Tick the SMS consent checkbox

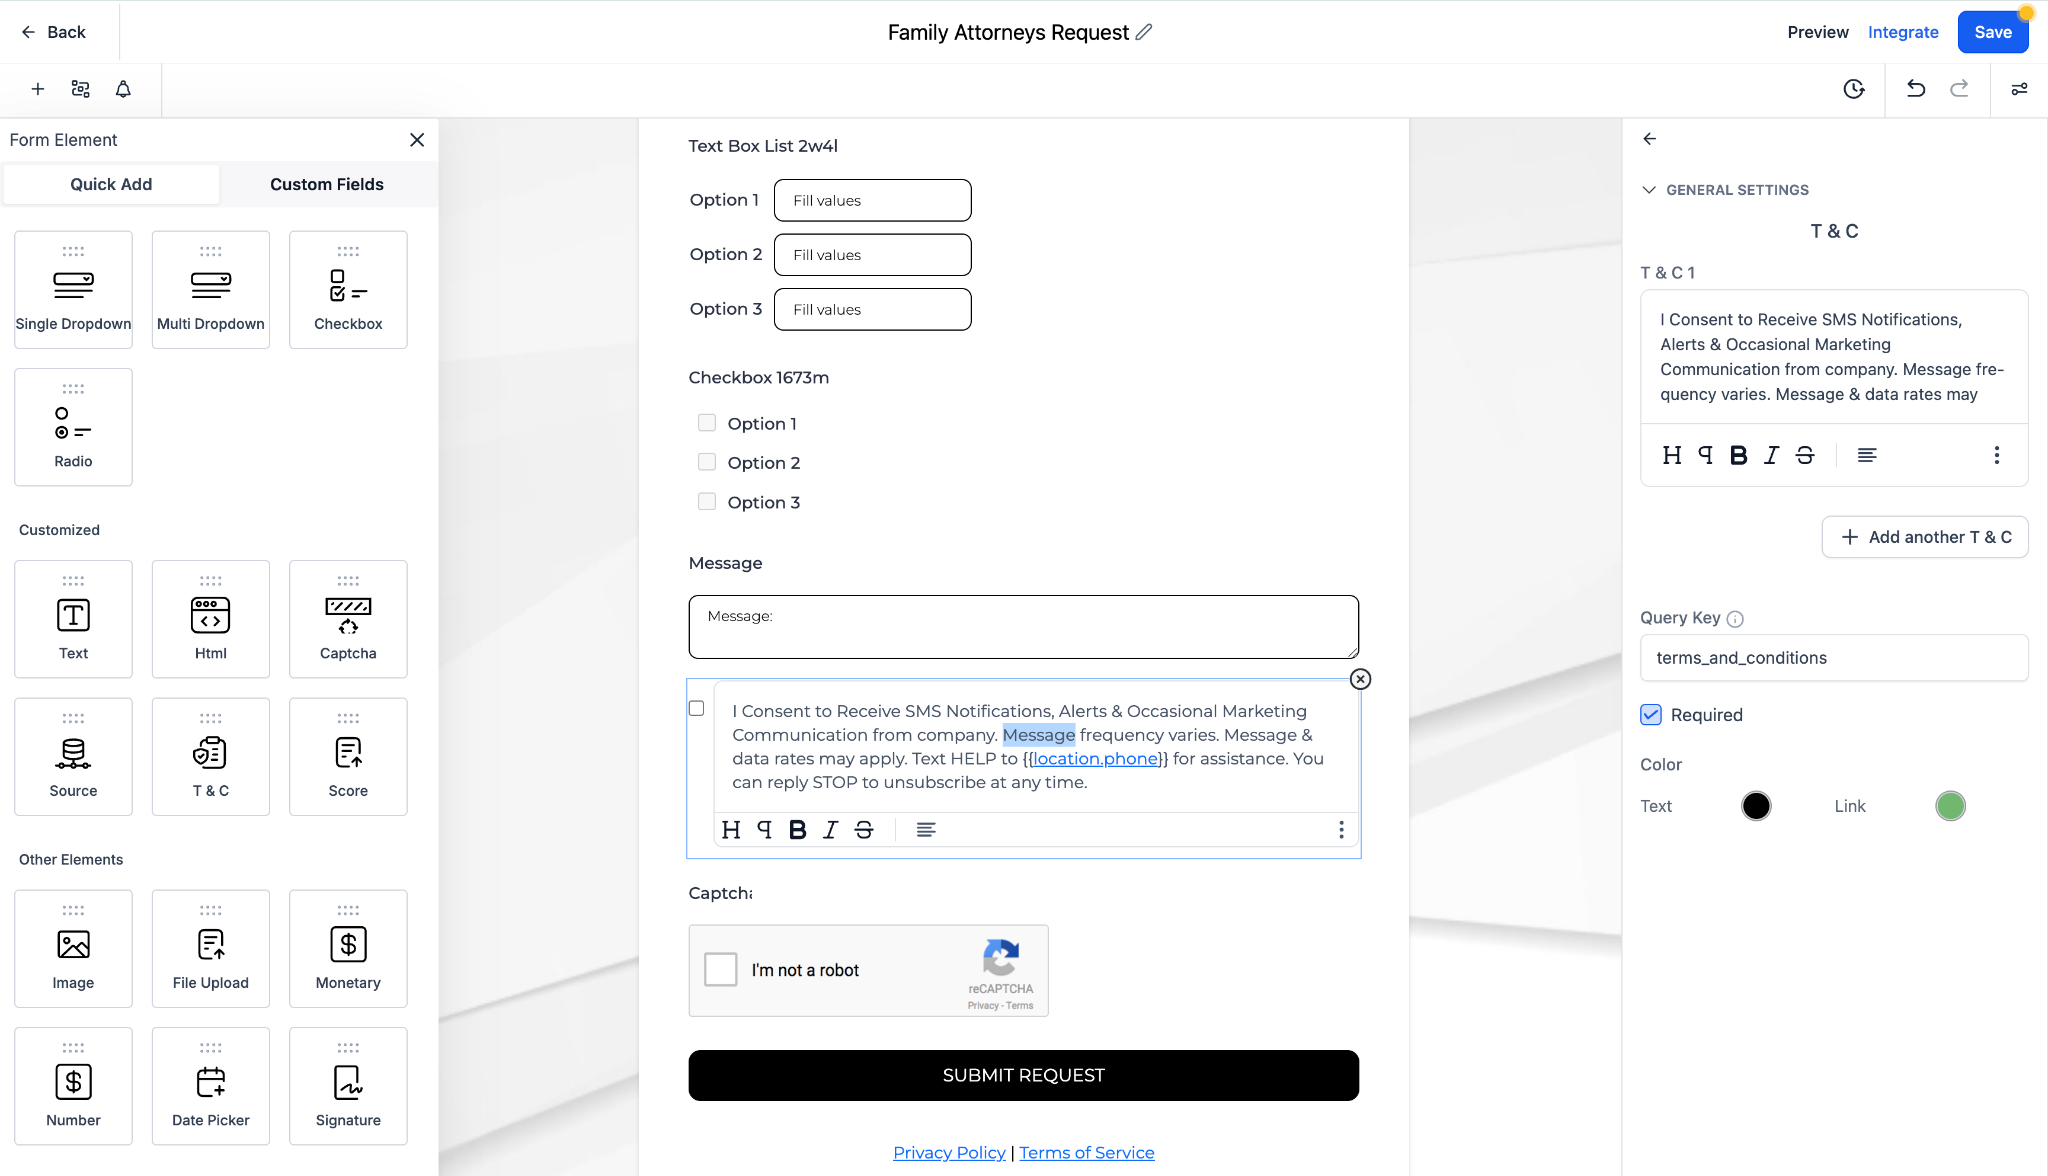coord(697,709)
